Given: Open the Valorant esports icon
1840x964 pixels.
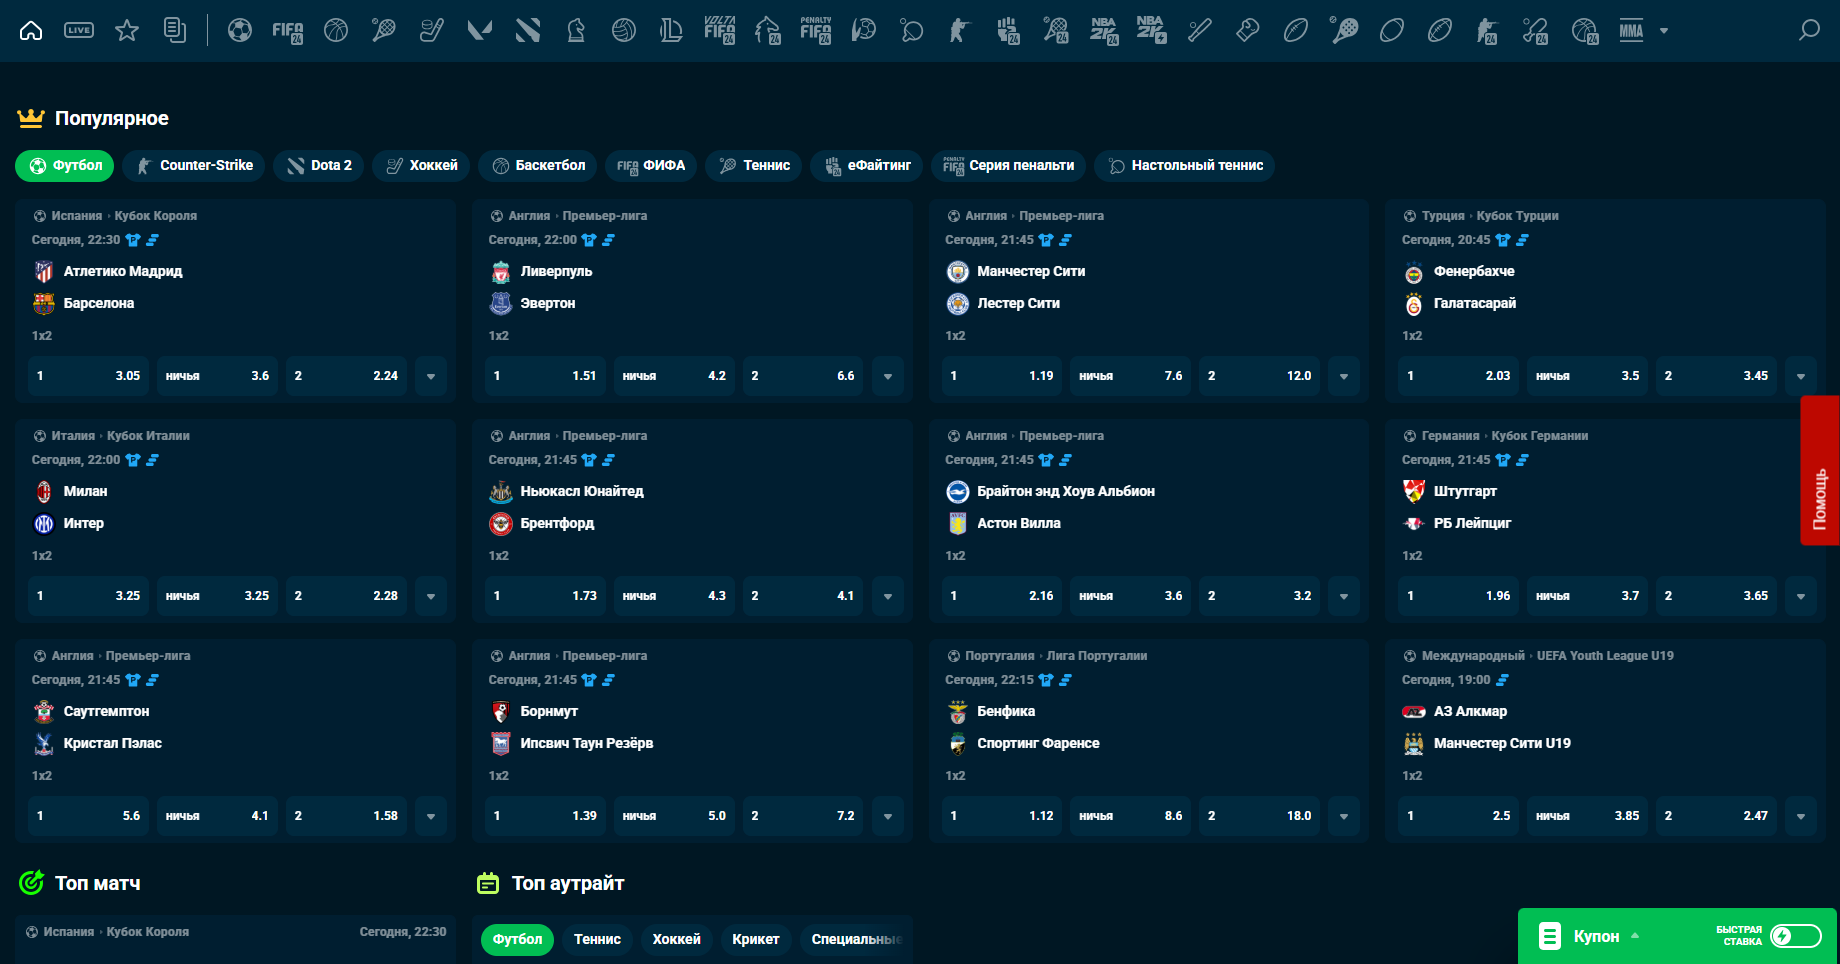Looking at the screenshot, I should pos(480,31).
